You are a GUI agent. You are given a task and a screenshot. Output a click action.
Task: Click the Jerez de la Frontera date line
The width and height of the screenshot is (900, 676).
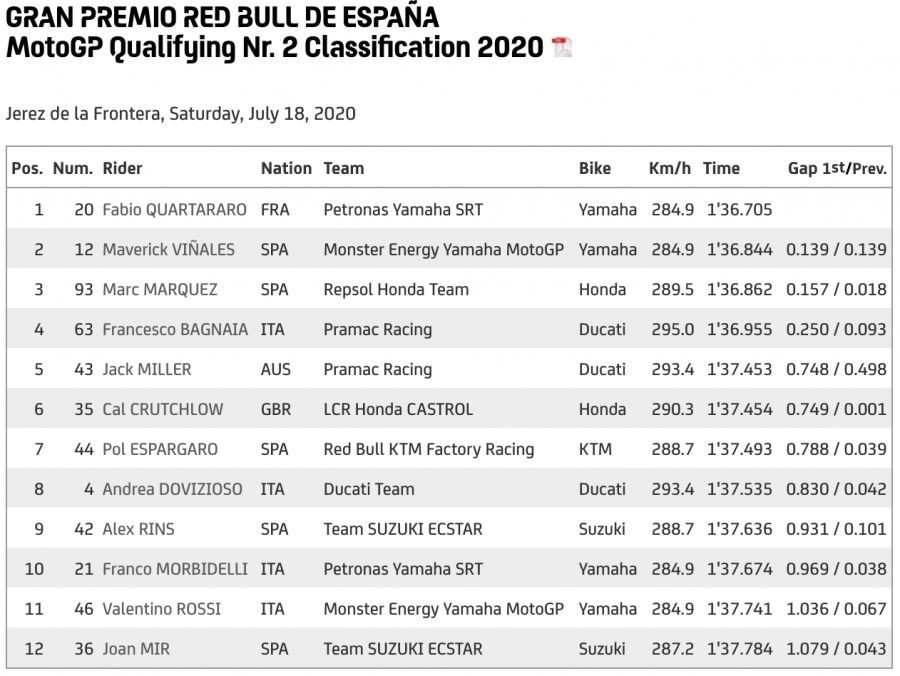(x=180, y=113)
